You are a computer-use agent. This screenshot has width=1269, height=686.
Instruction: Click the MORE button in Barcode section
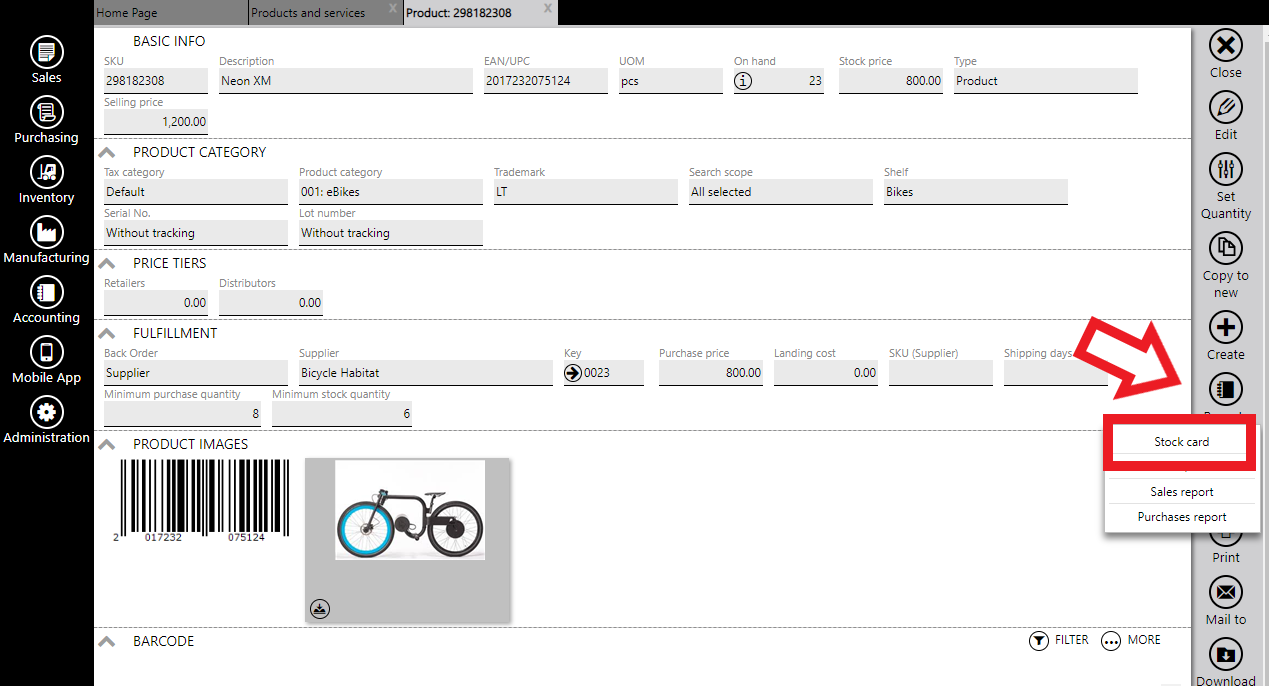point(1131,640)
